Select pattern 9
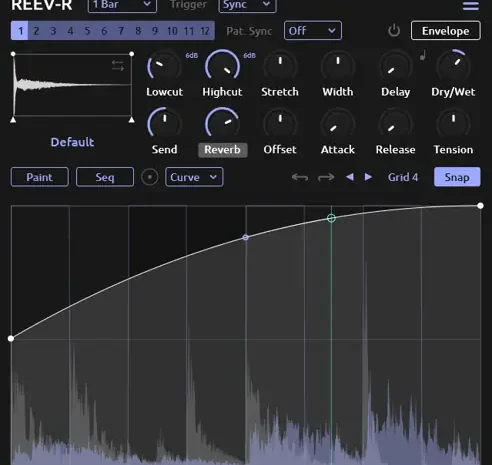This screenshot has height=465, width=492. tap(155, 31)
